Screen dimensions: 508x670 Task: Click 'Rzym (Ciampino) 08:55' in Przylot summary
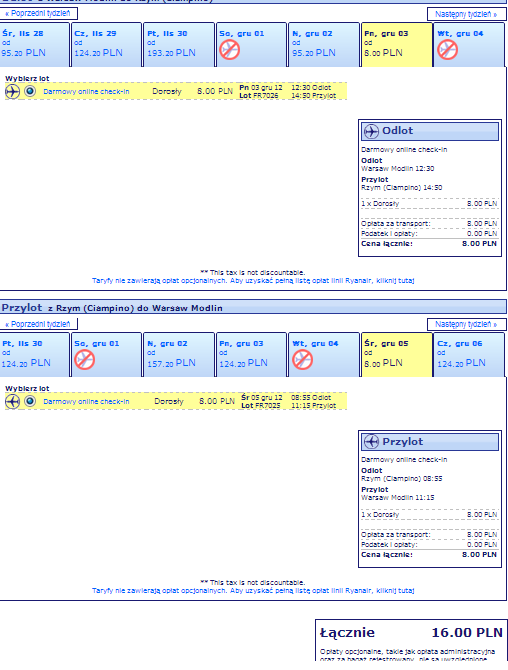(x=402, y=479)
